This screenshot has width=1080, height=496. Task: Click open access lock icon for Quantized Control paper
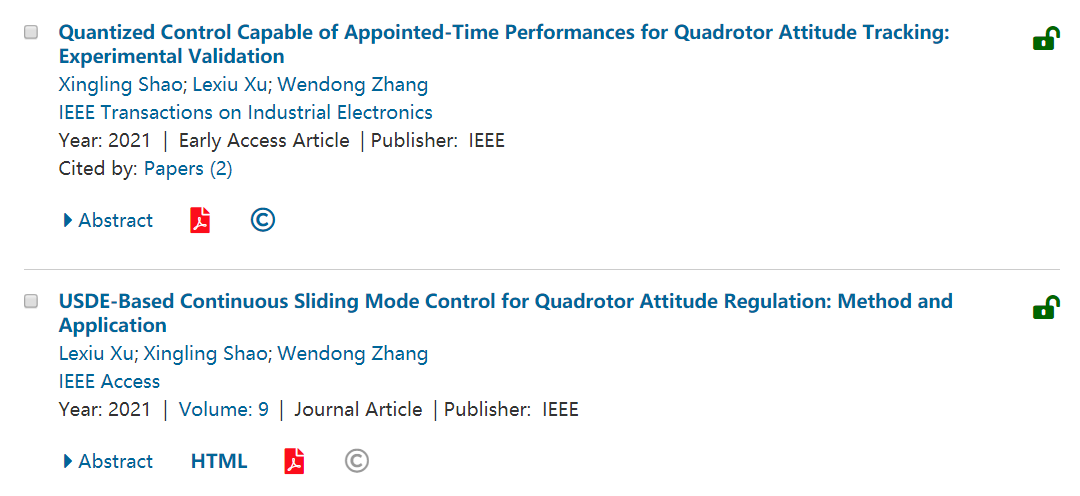pos(1046,40)
